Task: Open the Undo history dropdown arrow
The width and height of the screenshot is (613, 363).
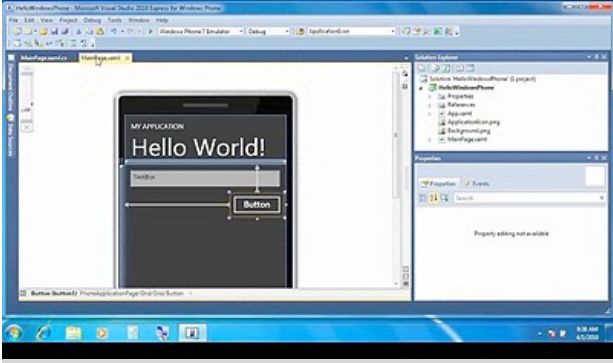Action: point(122,31)
